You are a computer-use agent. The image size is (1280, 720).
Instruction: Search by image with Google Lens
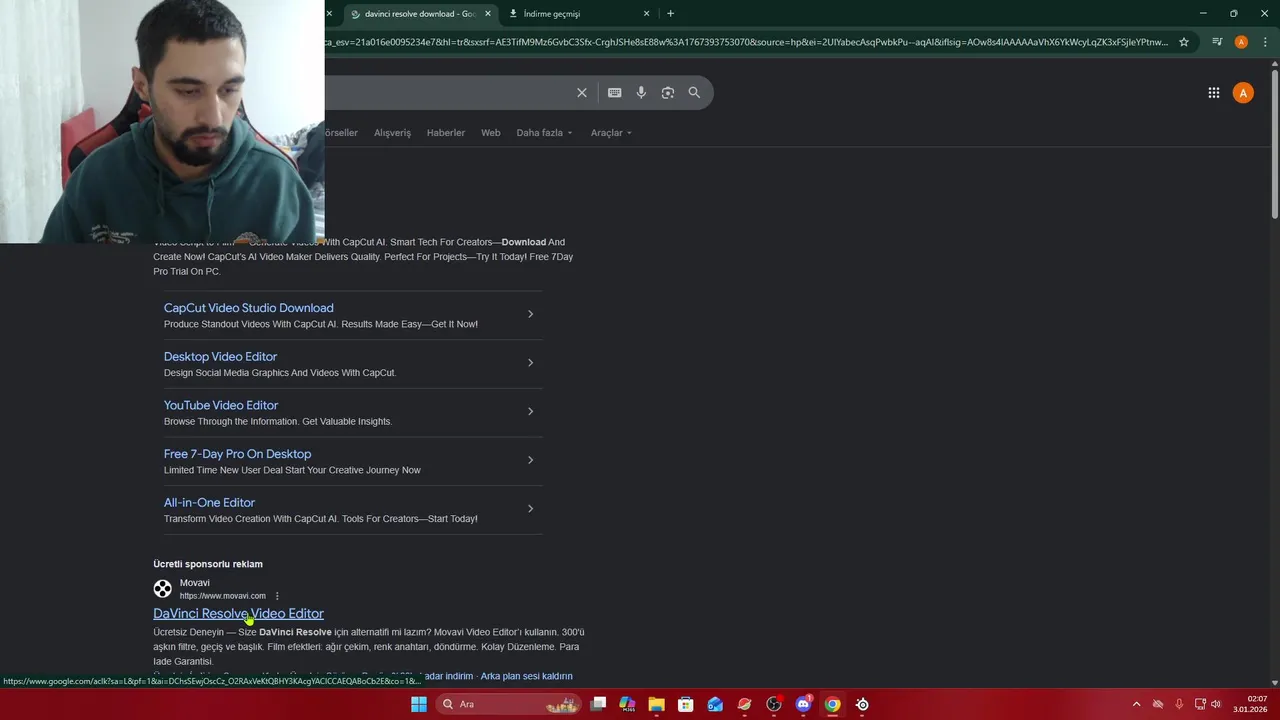click(x=668, y=93)
